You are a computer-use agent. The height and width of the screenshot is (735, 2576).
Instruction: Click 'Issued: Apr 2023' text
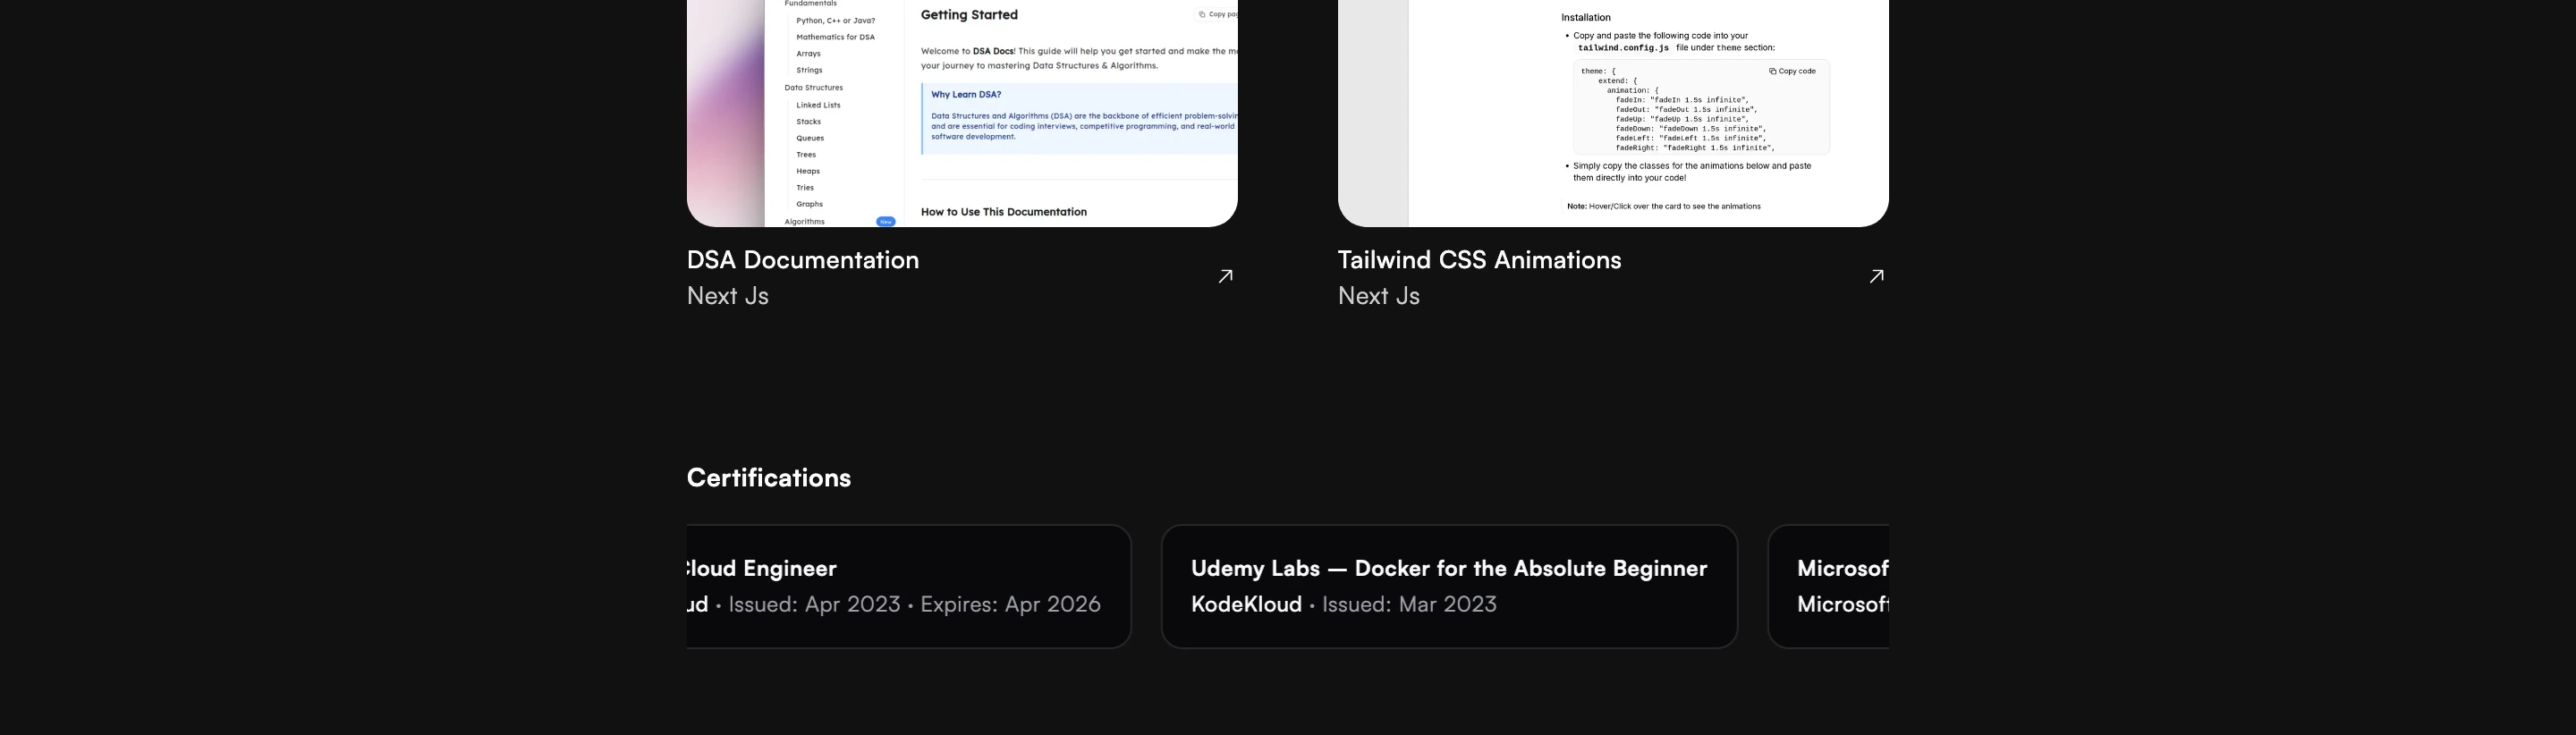coord(814,604)
